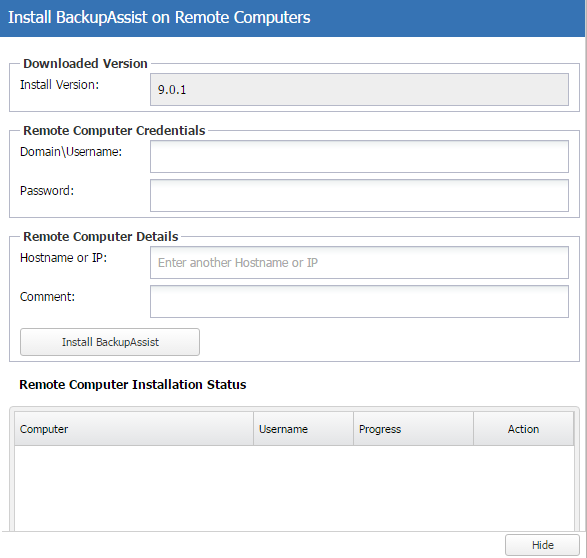This screenshot has width=587, height=558.
Task: Click the Progress column header
Action: tap(413, 429)
